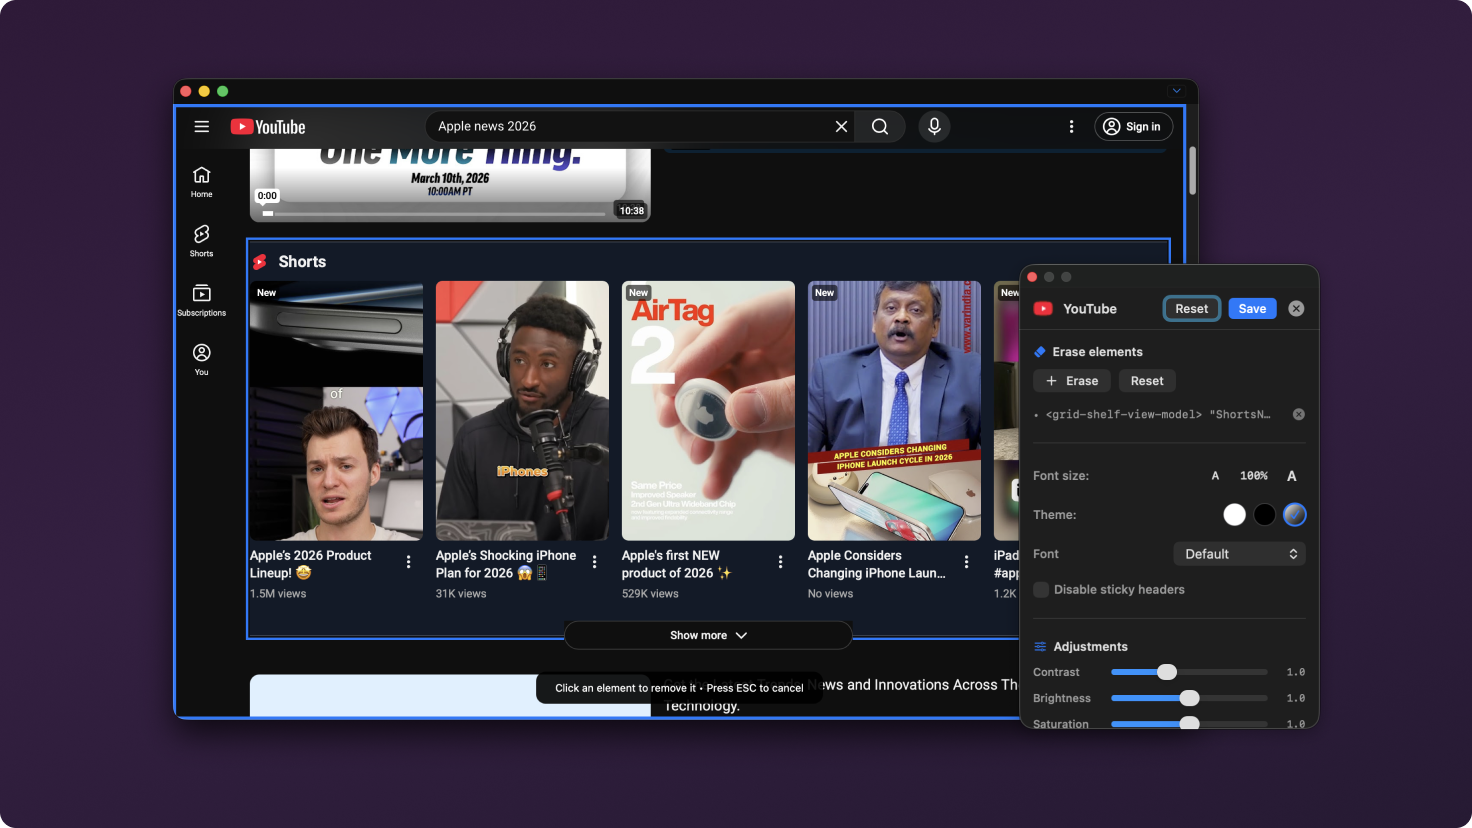Click the YouTube icon in the panel header
Screen dimensions: 1472x828
[x=1043, y=309]
